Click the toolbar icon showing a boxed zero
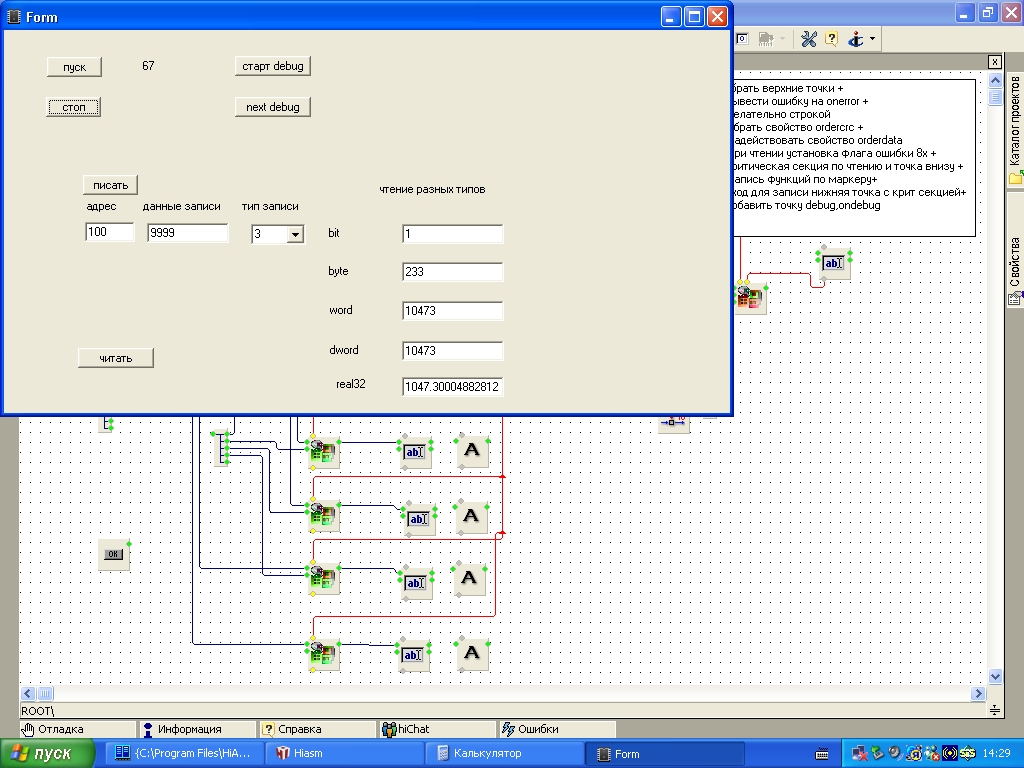The width and height of the screenshot is (1024, 768). tap(742, 39)
